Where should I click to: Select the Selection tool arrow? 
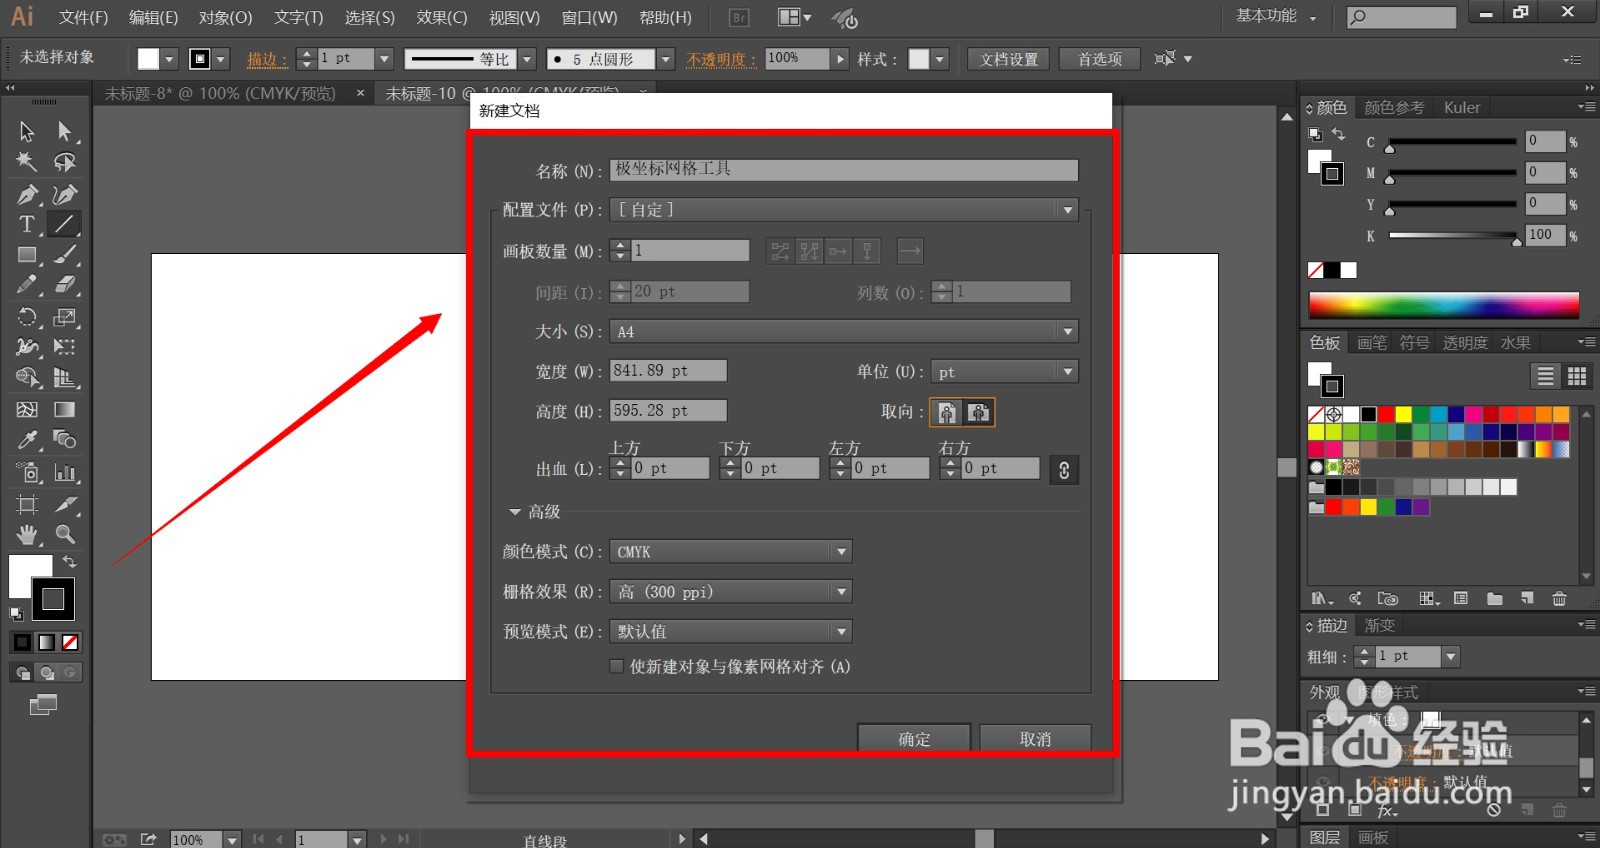coord(27,132)
